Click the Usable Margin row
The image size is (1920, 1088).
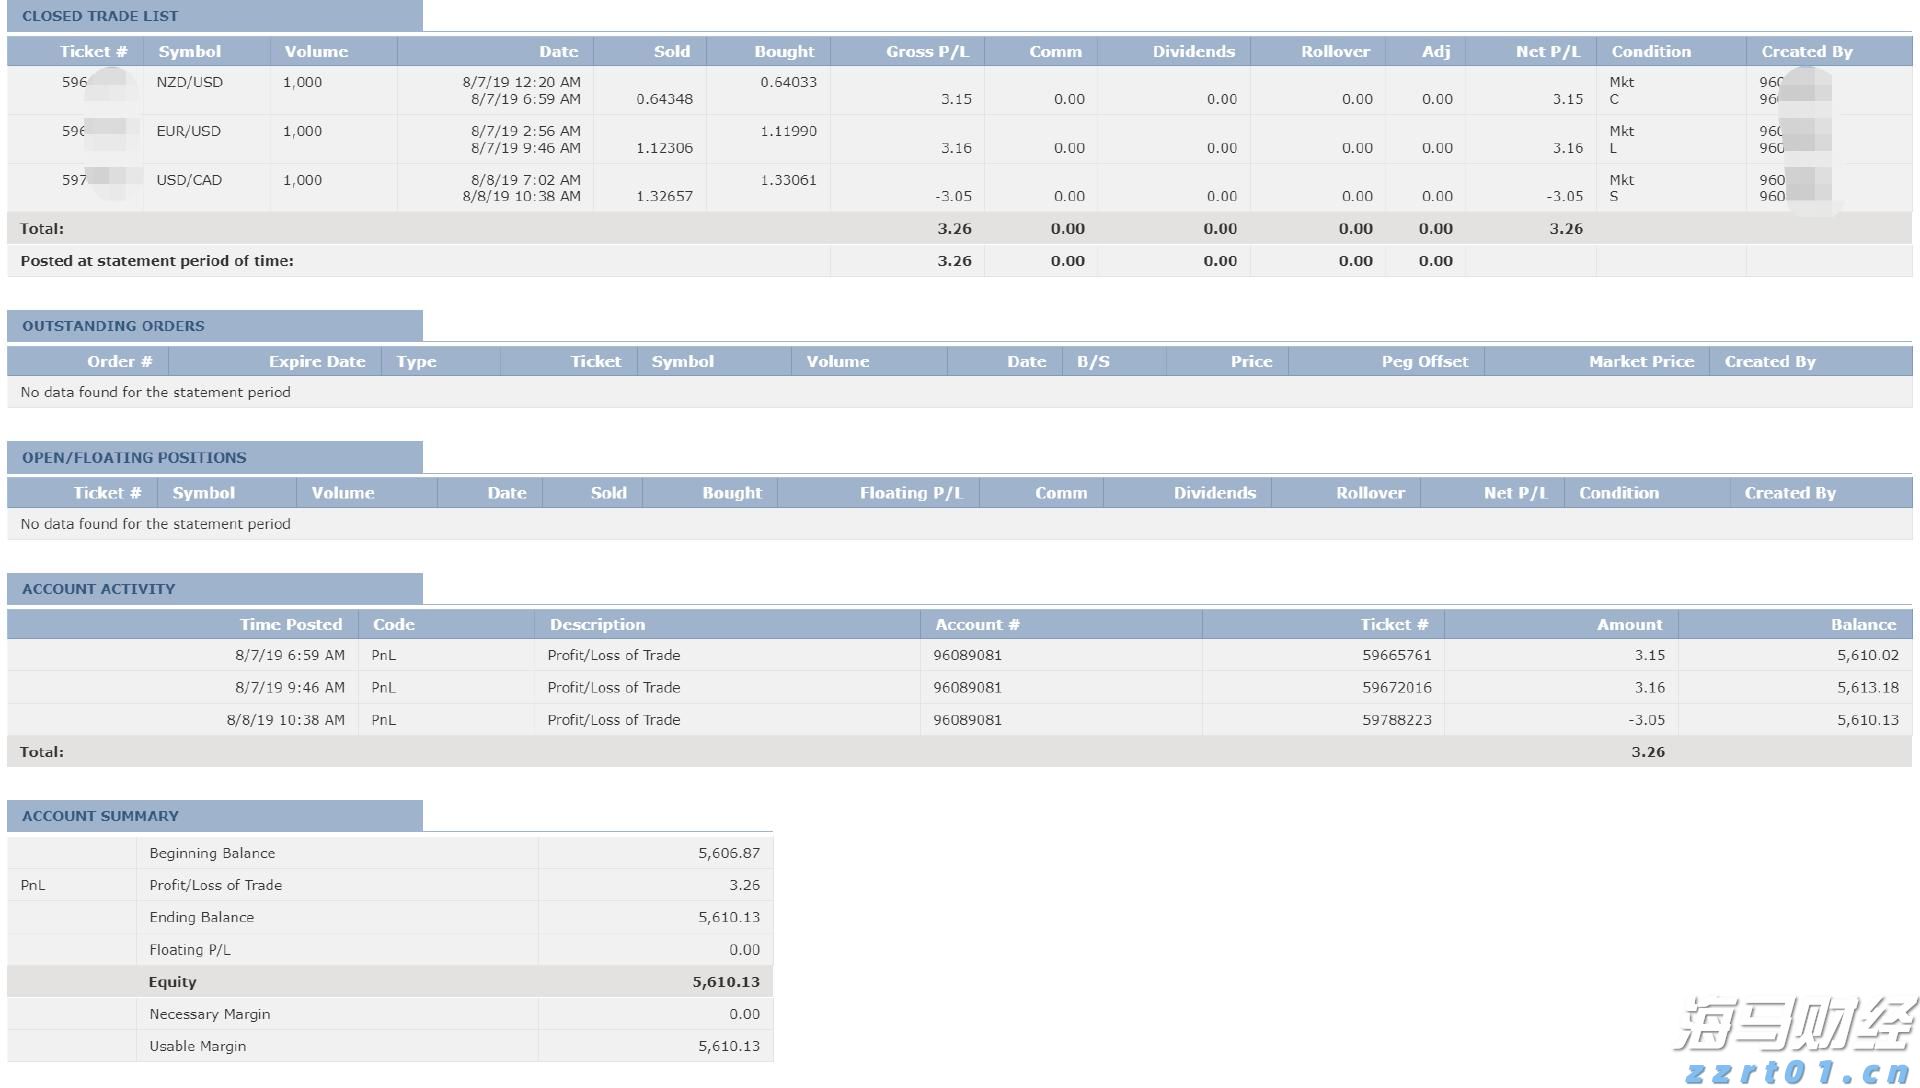(x=197, y=1046)
